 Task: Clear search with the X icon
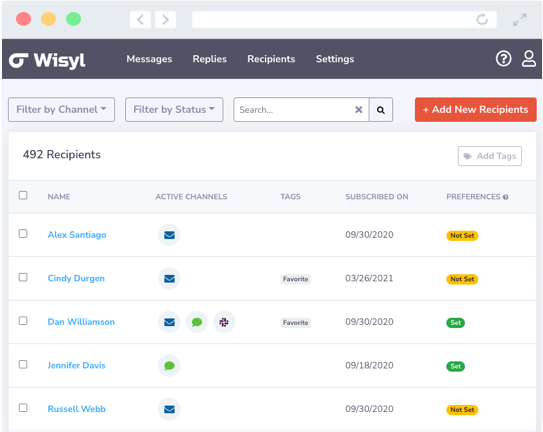[358, 110]
